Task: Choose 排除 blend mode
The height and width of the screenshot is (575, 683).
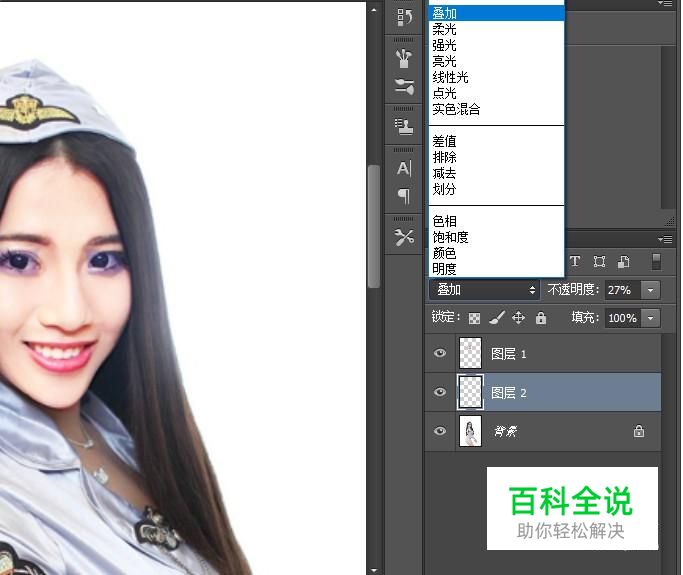Action: [497, 157]
